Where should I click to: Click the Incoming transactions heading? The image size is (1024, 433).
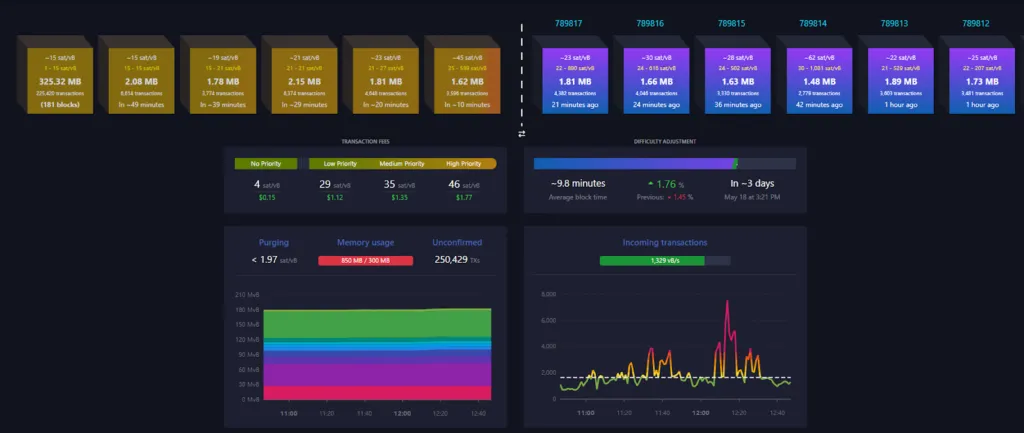point(665,242)
